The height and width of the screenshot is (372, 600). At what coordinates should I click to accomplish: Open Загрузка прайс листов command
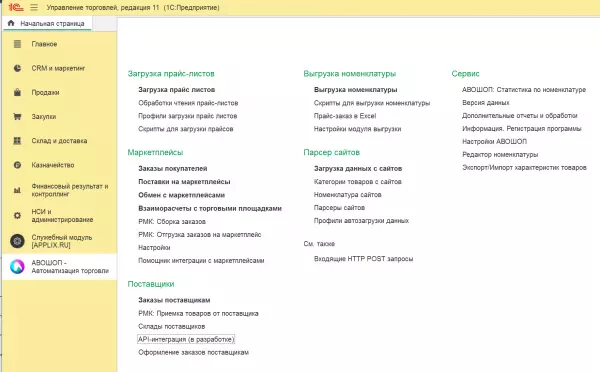point(176,90)
